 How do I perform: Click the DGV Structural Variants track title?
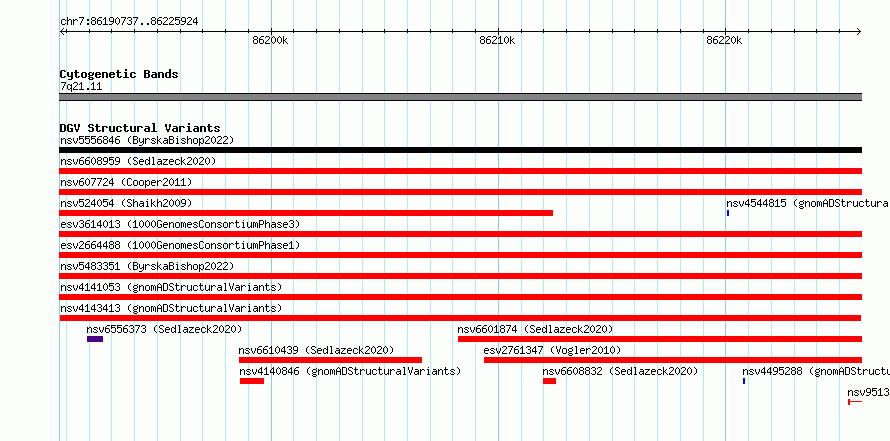[140, 128]
